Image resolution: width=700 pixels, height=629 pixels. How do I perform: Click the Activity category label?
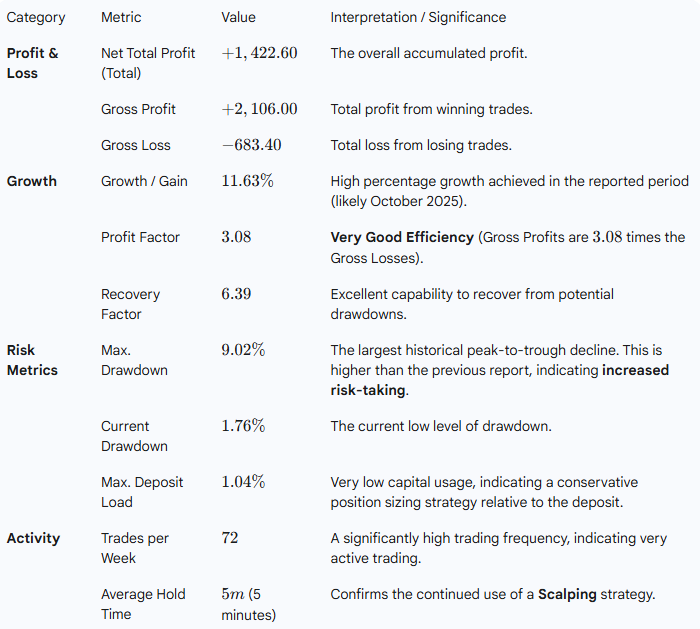tap(33, 538)
